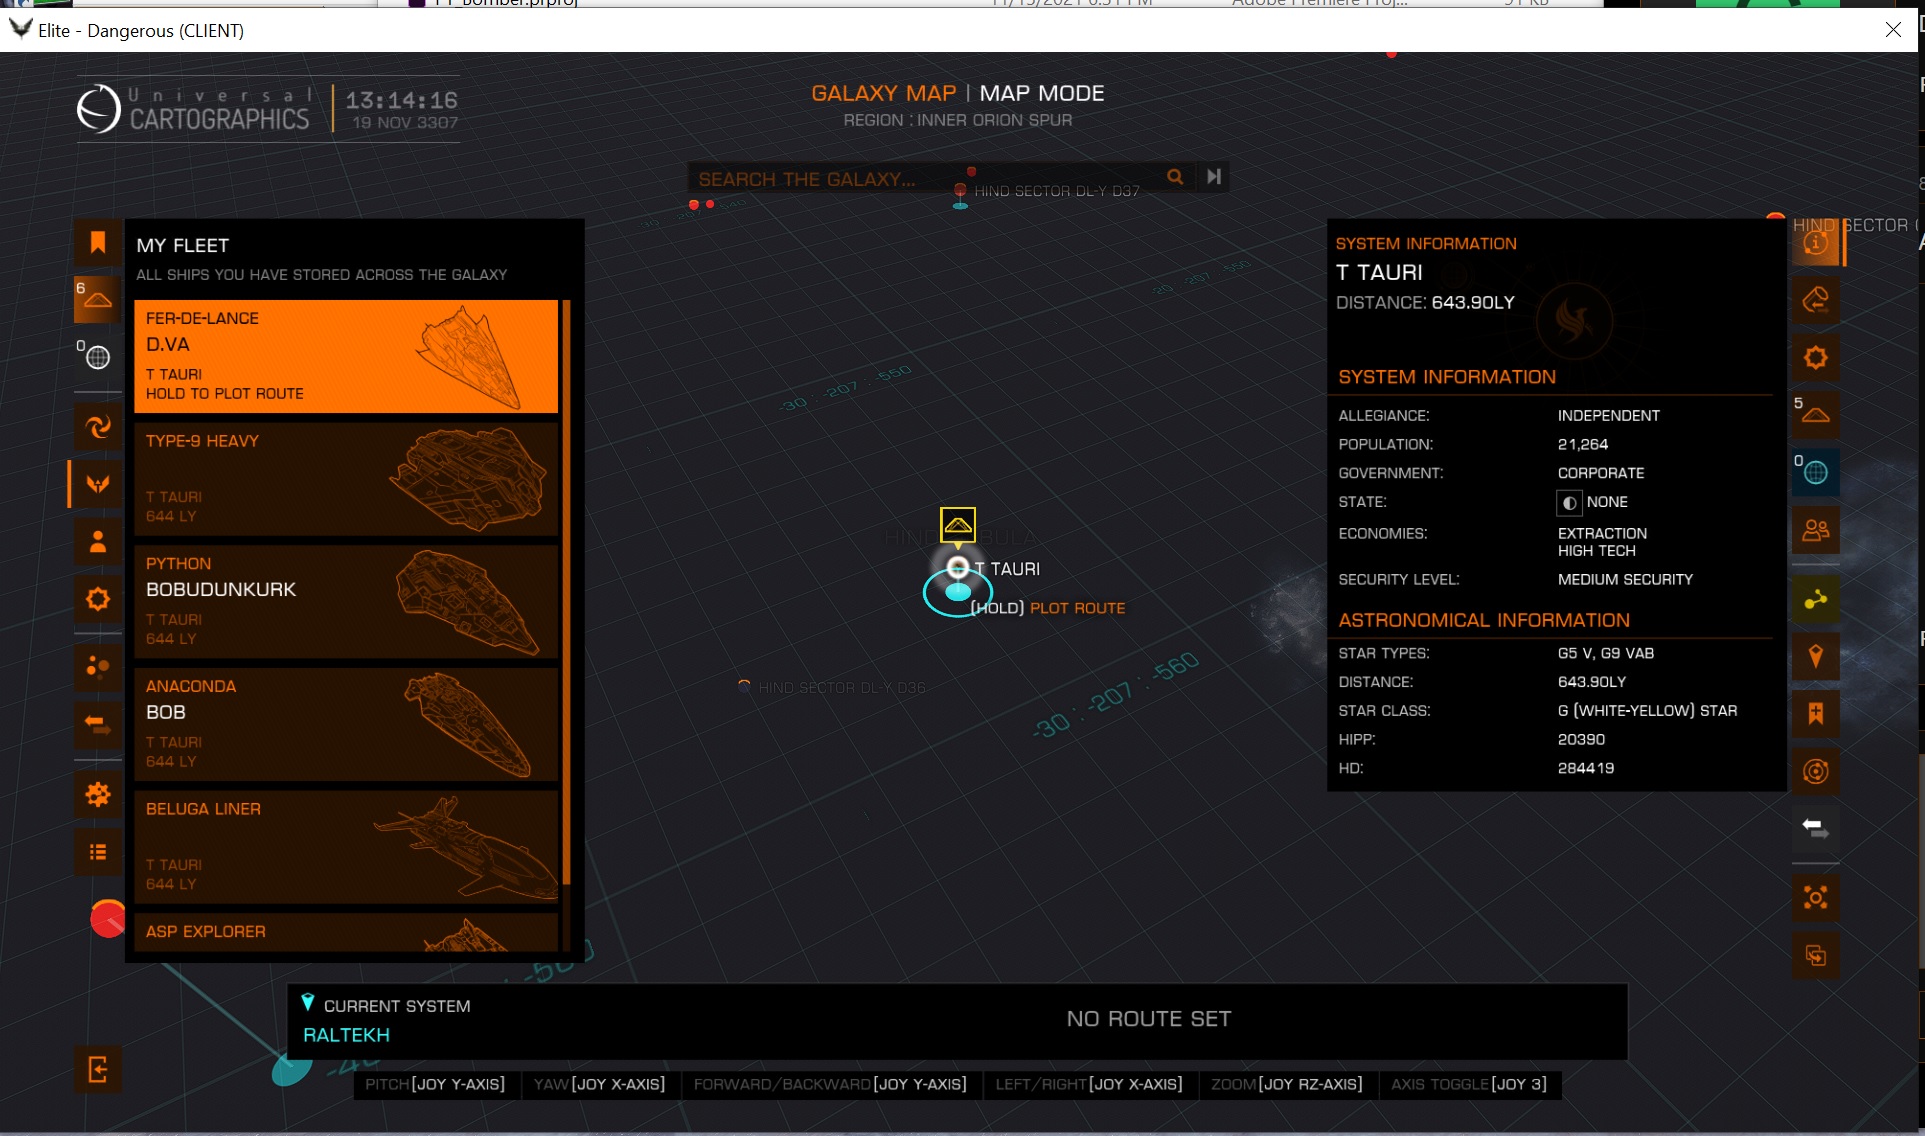
Task: Select the Anaconda Bob ship card
Action: (346, 724)
